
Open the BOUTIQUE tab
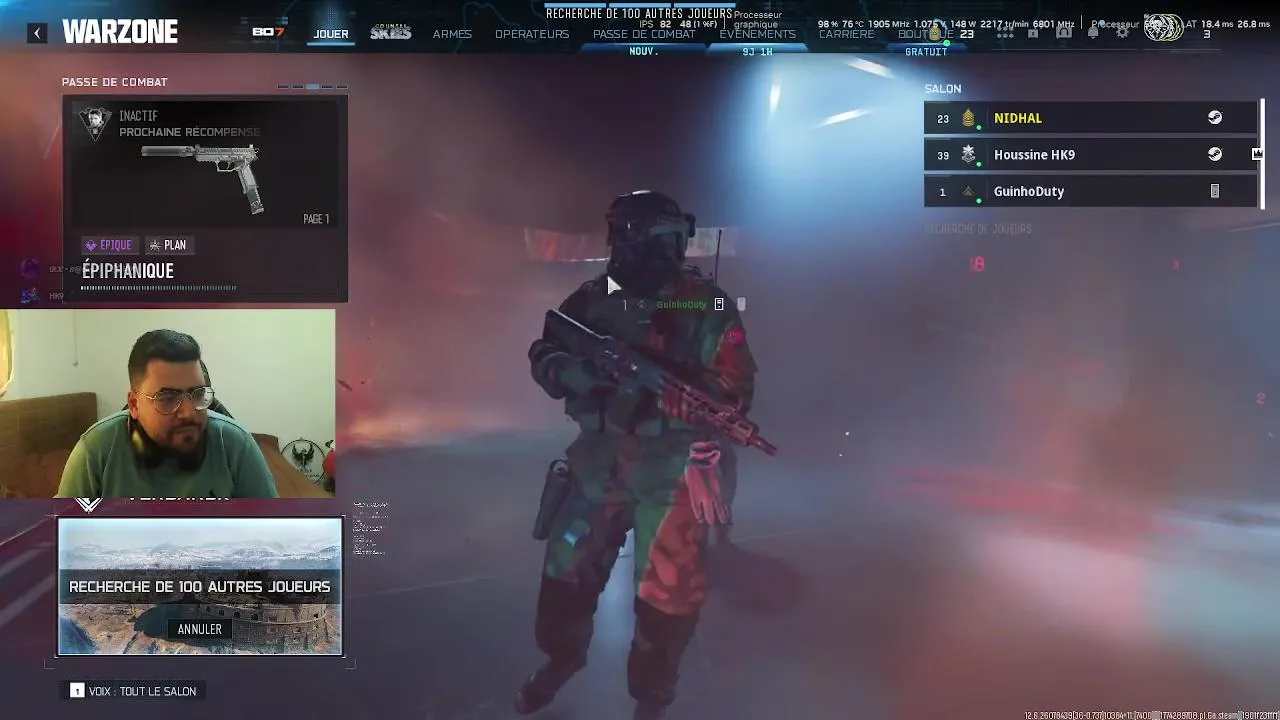pos(926,34)
